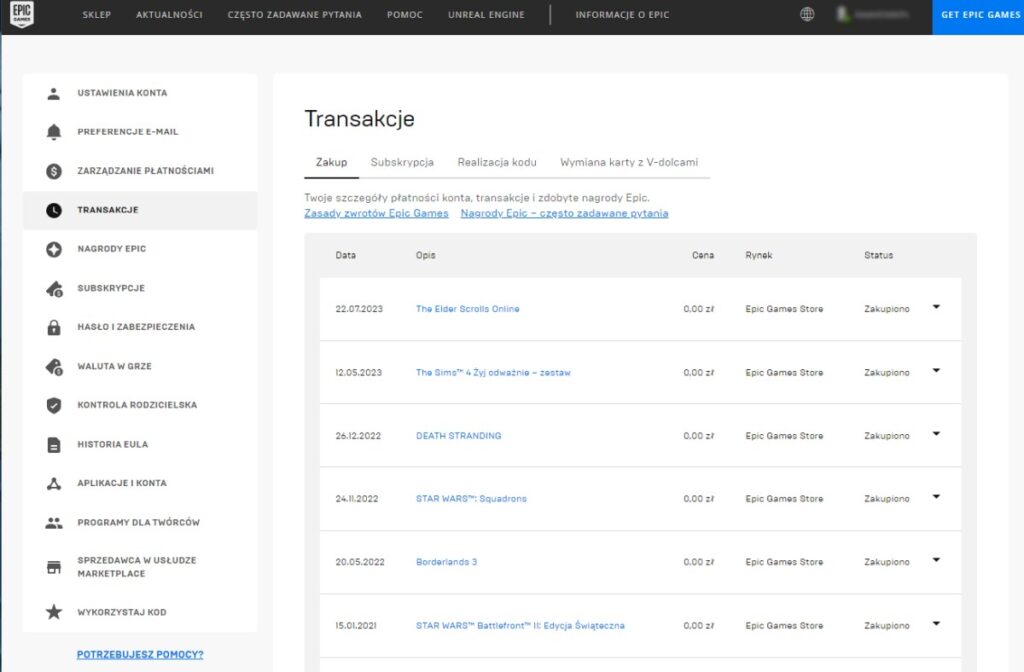The height and width of the screenshot is (672, 1024).
Task: Click the date 20.05.2022
Action: click(x=360, y=562)
